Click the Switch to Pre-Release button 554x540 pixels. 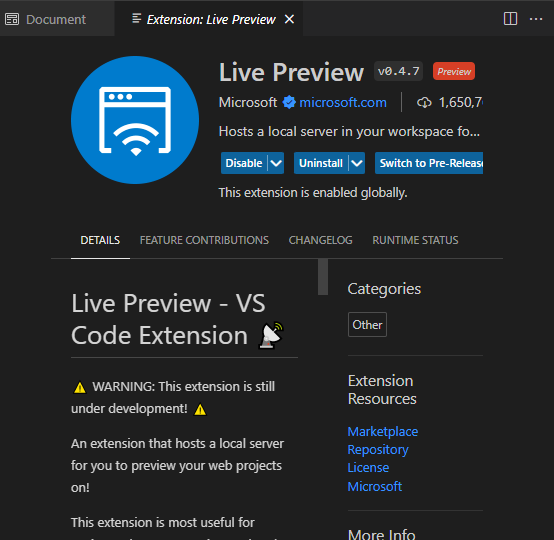[x=429, y=163]
